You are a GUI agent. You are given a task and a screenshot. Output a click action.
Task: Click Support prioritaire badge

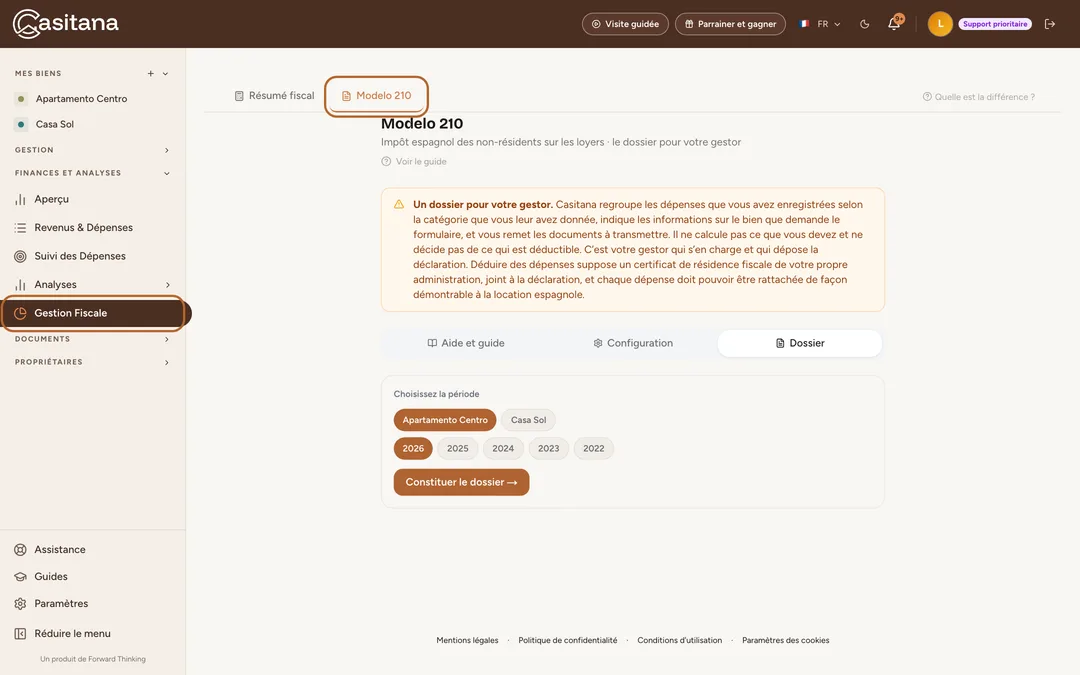(995, 24)
